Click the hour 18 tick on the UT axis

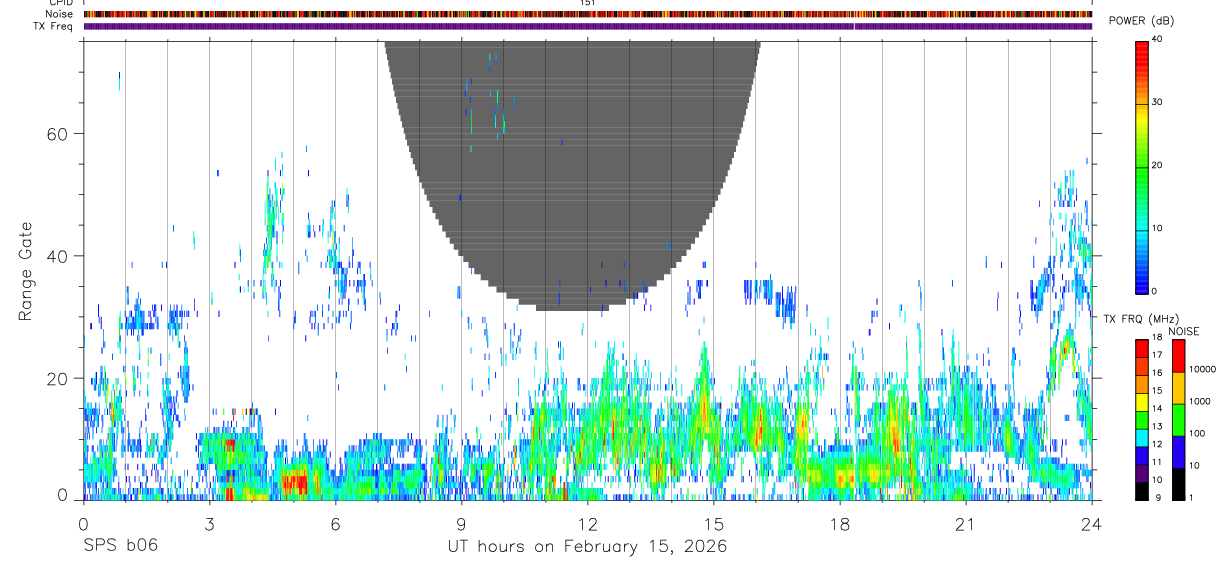pyautogui.click(x=839, y=524)
